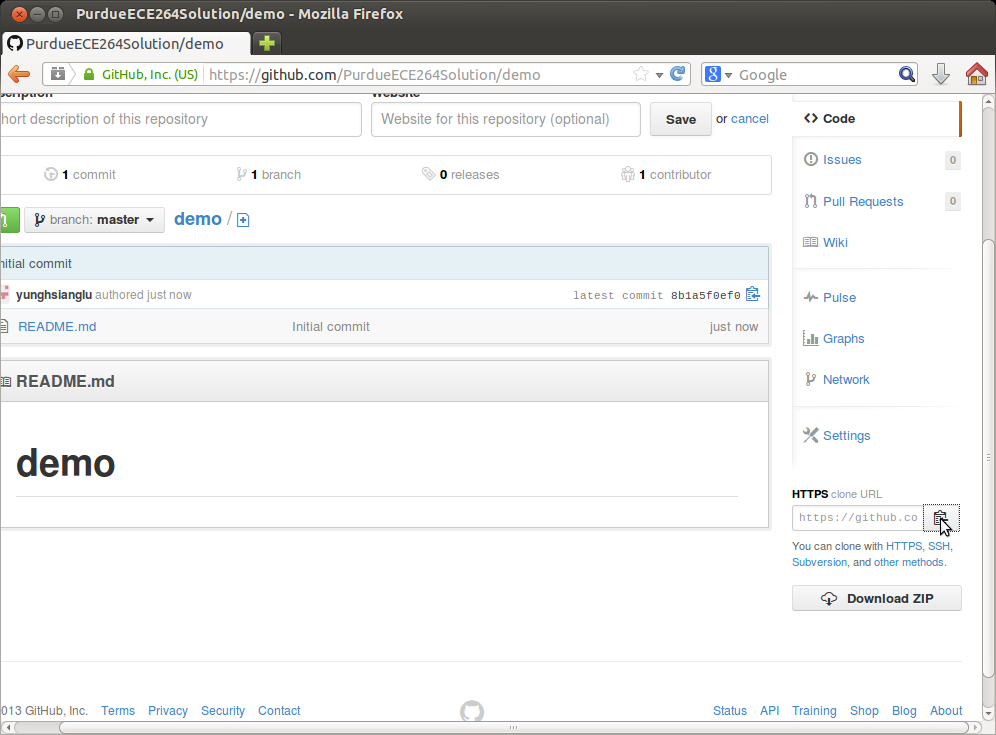Reload the page with the refresh icon

point(678,74)
